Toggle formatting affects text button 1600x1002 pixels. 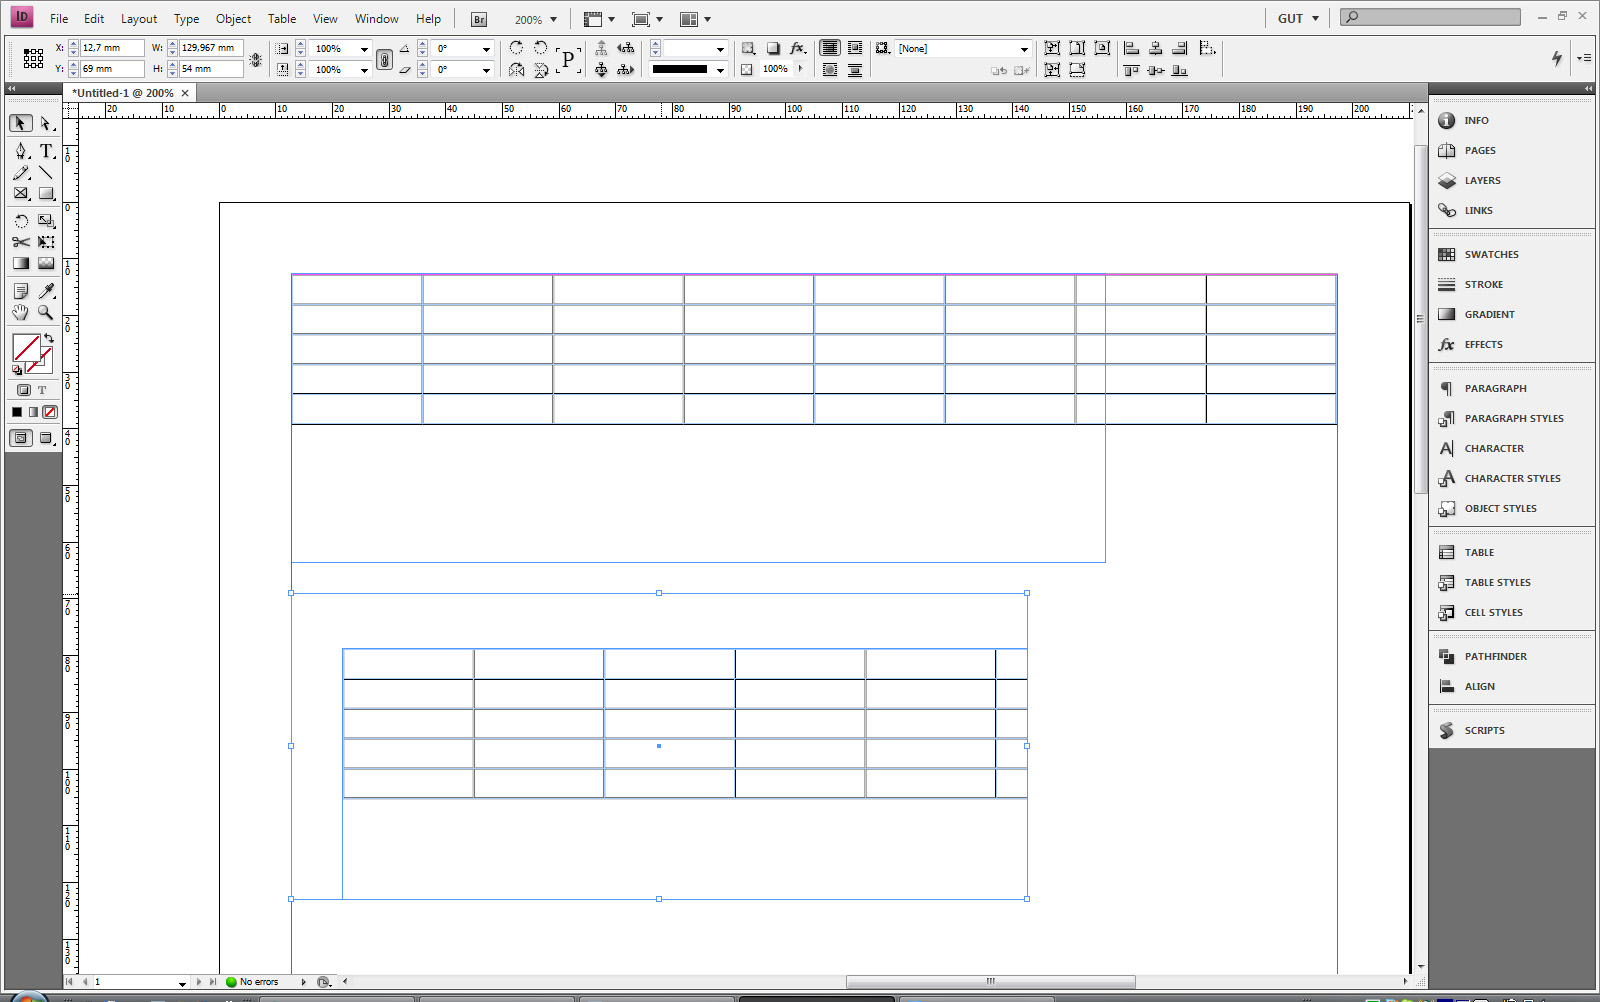point(42,390)
